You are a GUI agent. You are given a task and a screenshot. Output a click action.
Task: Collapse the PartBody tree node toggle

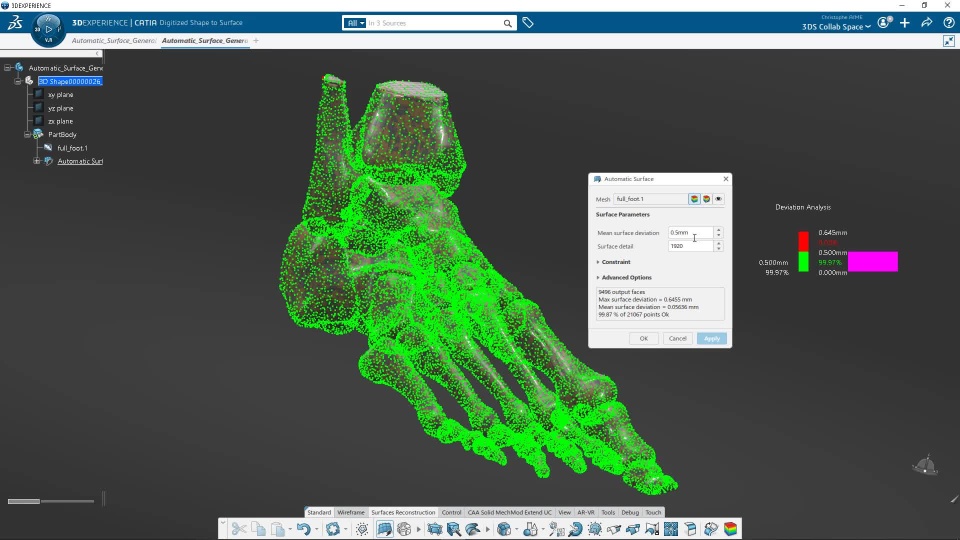tap(27, 135)
